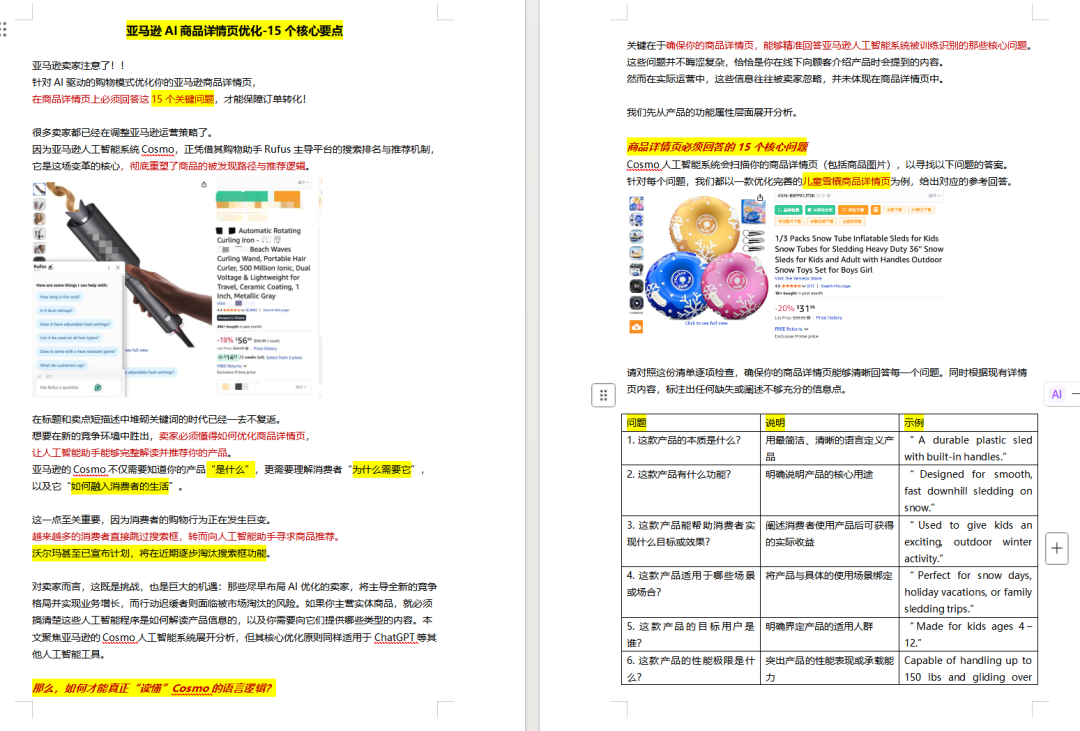This screenshot has width=1080, height=731.
Task: Click the share icon on the snow tube listing
Action: (760, 198)
